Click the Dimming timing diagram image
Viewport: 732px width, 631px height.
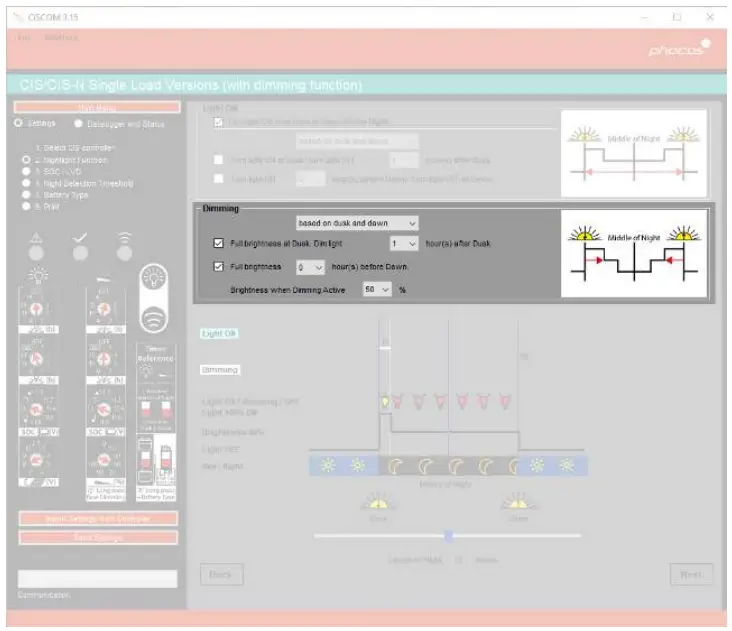pos(633,253)
